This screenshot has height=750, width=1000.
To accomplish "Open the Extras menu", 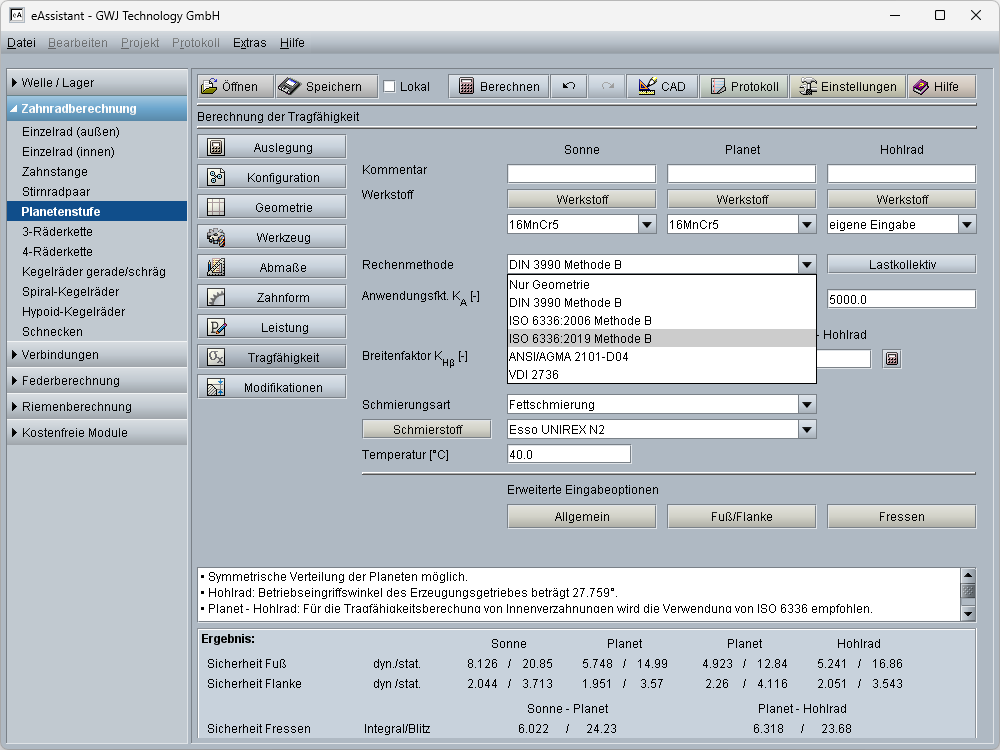I will click(x=249, y=43).
